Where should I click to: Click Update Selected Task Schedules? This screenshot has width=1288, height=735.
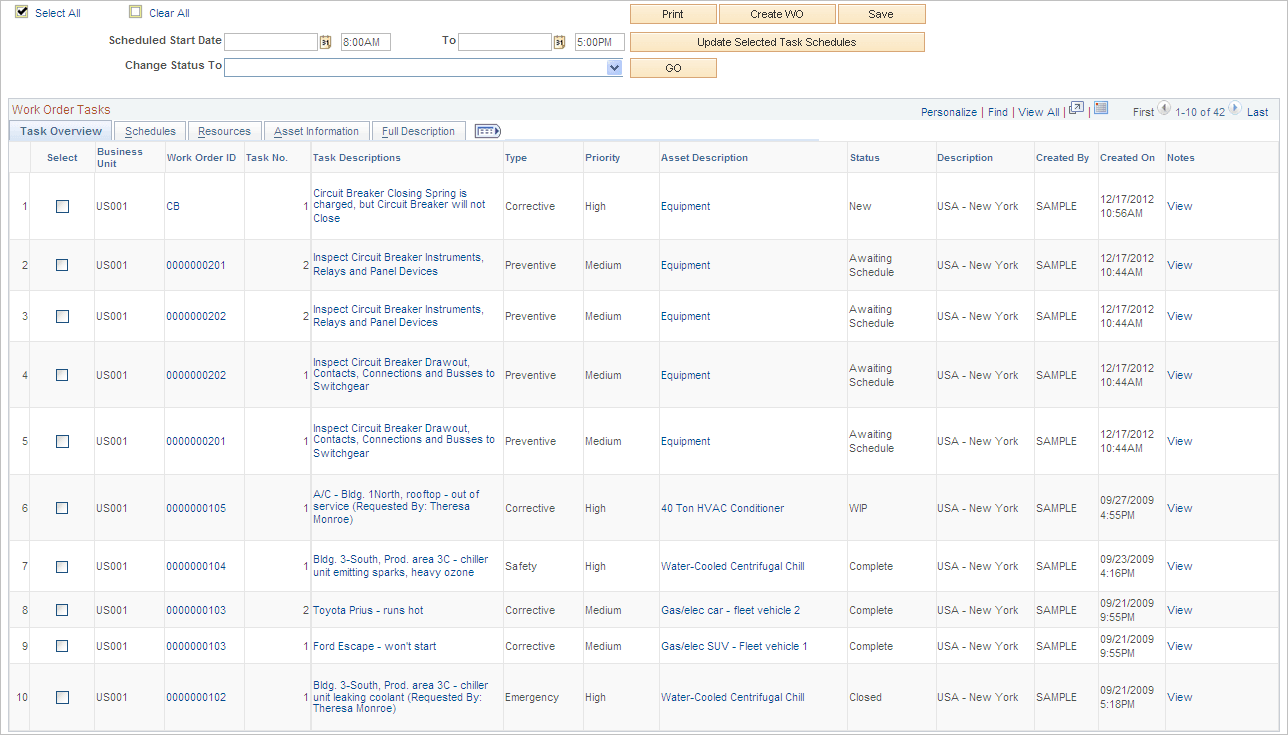click(x=777, y=41)
